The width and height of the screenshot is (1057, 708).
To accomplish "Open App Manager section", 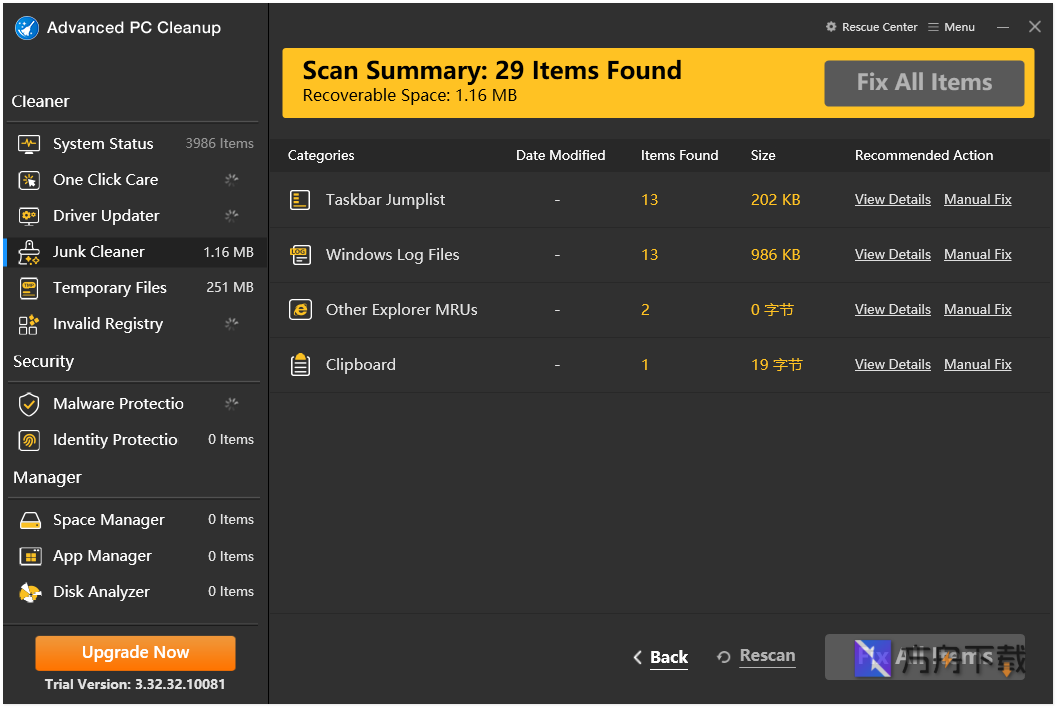I will tap(135, 556).
